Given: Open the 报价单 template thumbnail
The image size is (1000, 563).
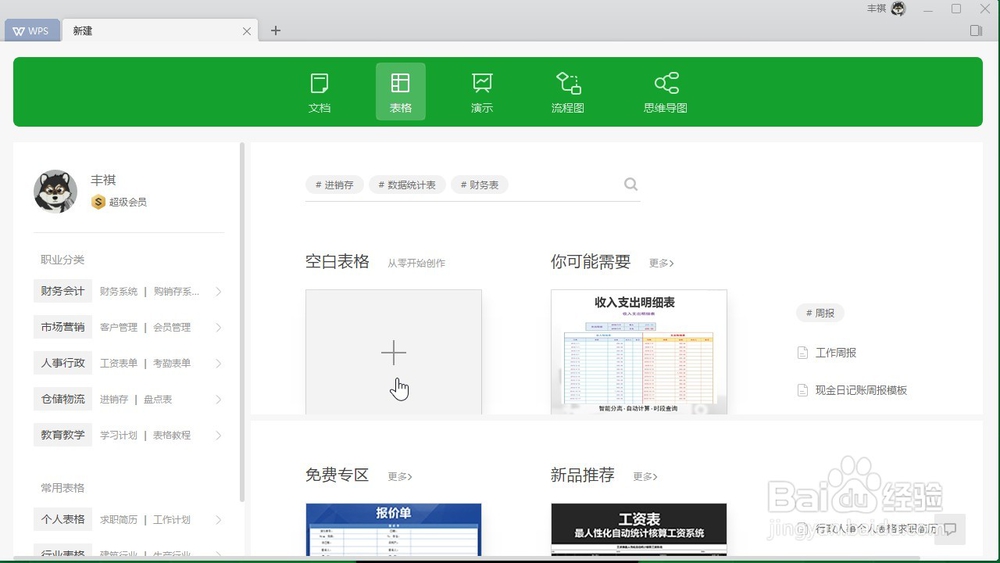Looking at the screenshot, I should pos(393,529).
